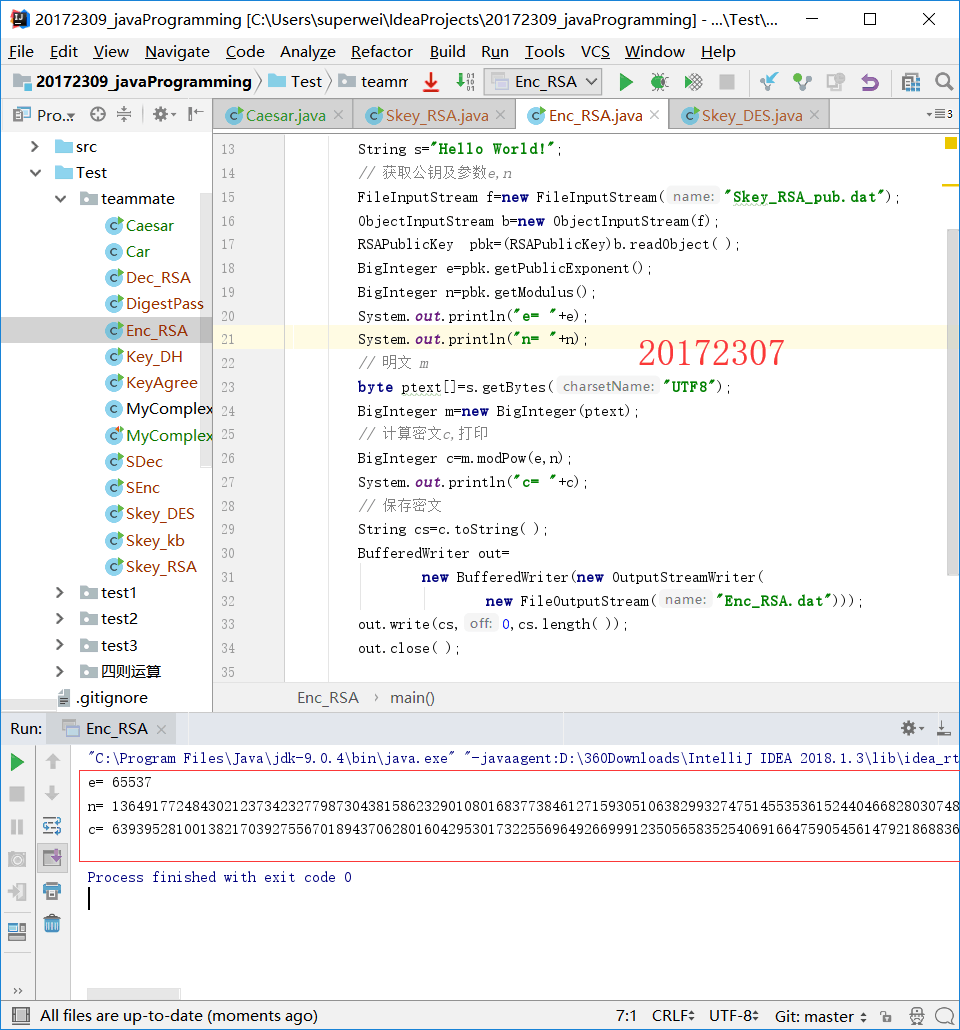Screen dimensions: 960x1030
Task: Expand the 四则运算 package
Action: click(60, 671)
